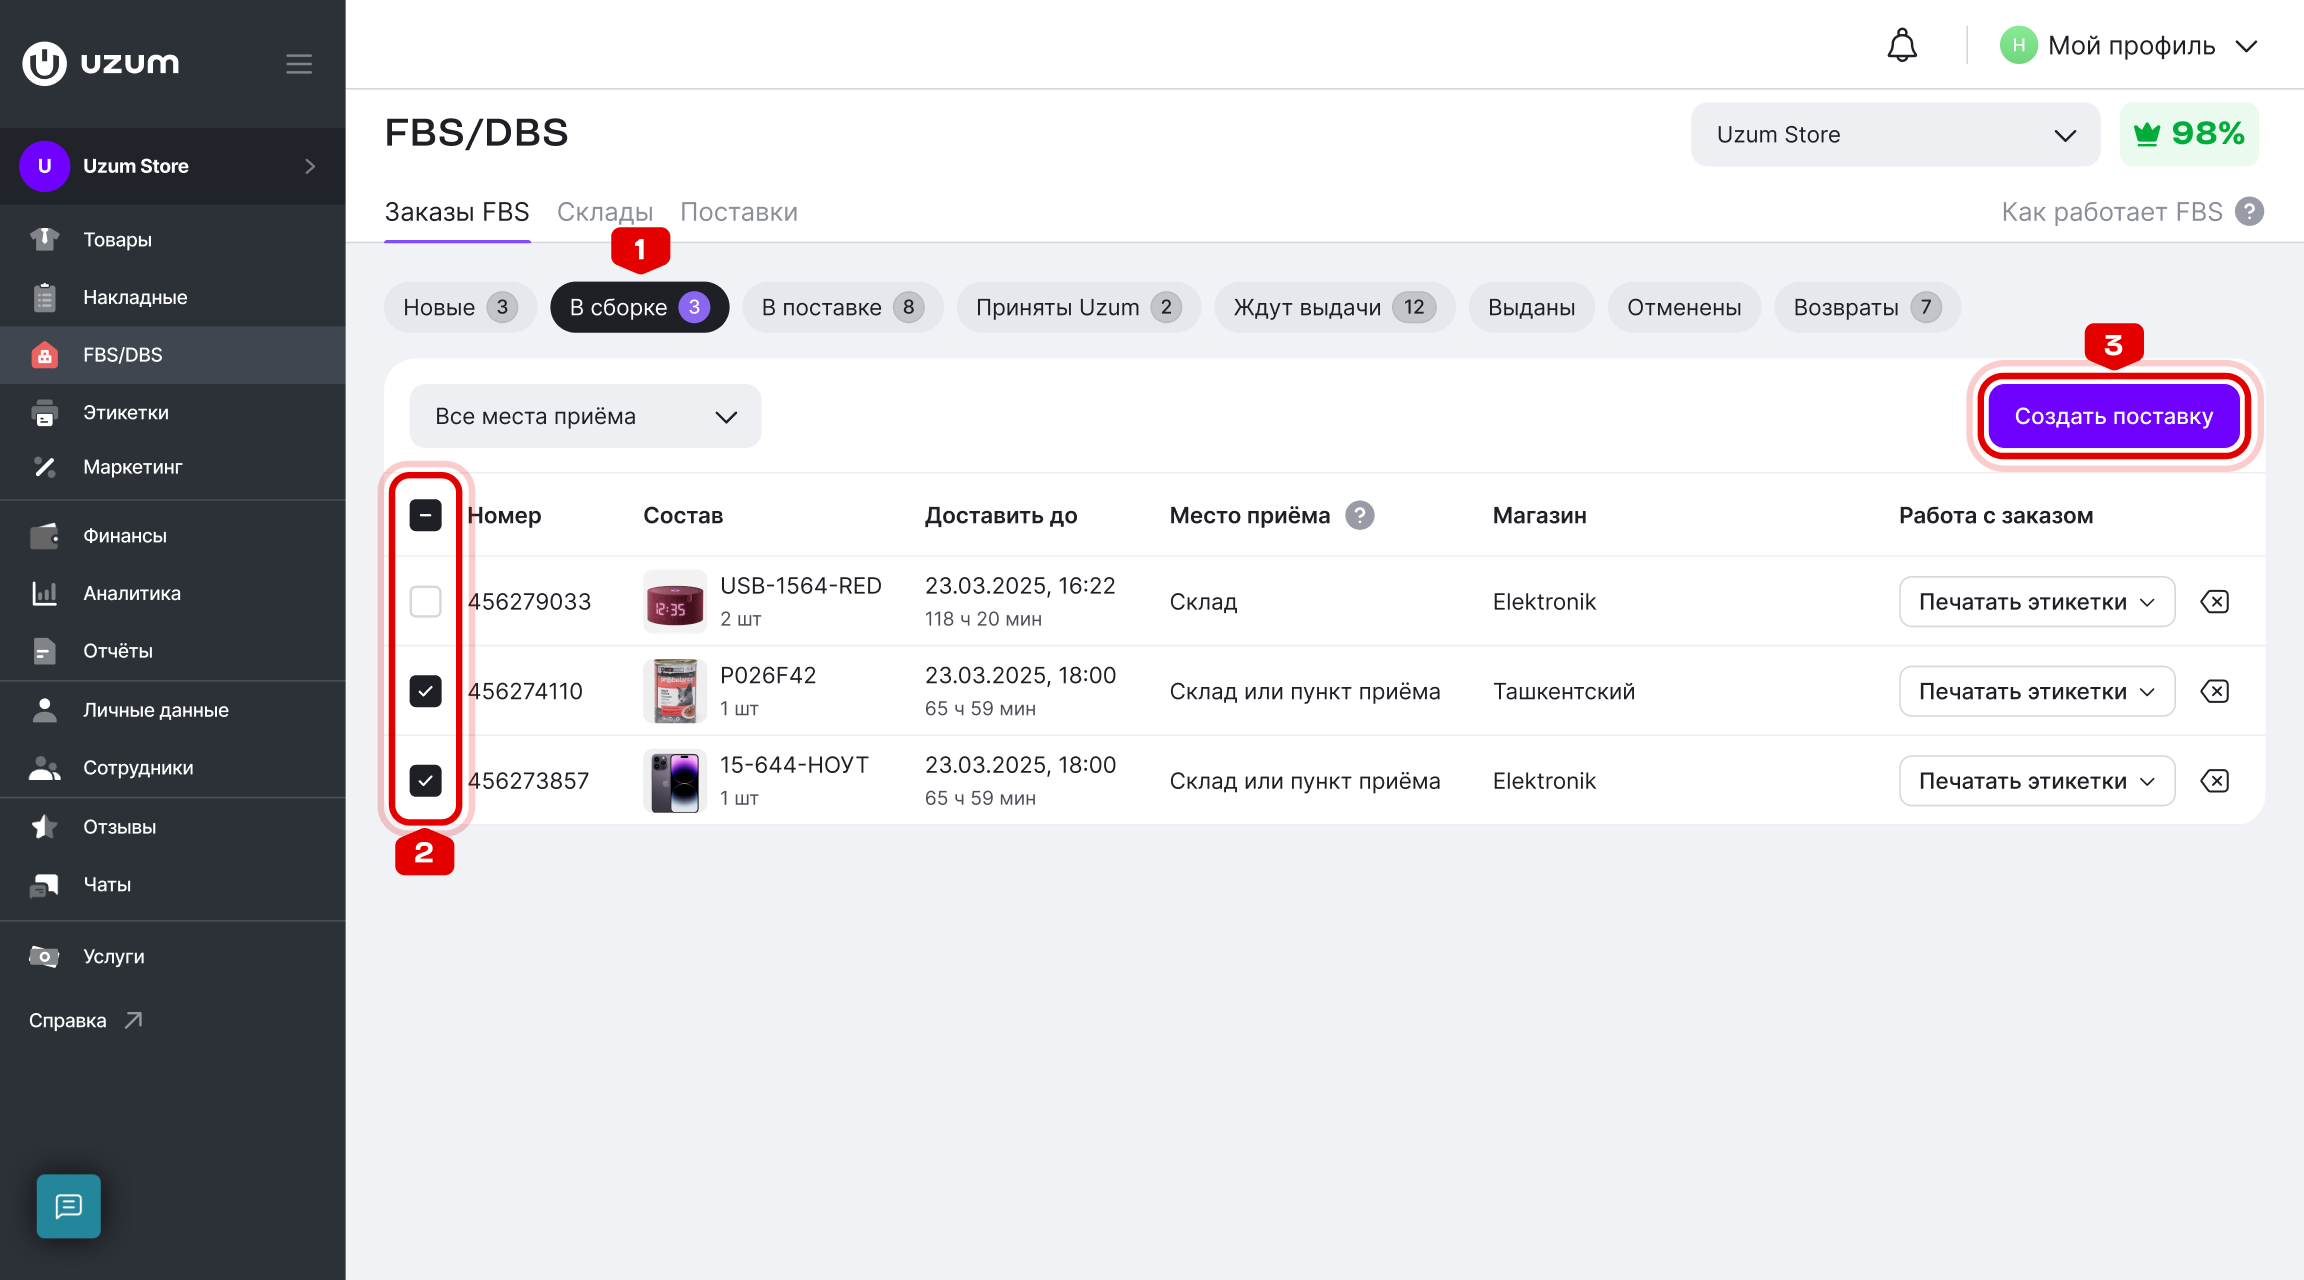Open Печатать этикетки dropdown for order 456274110
2304x1280 pixels.
2037,691
